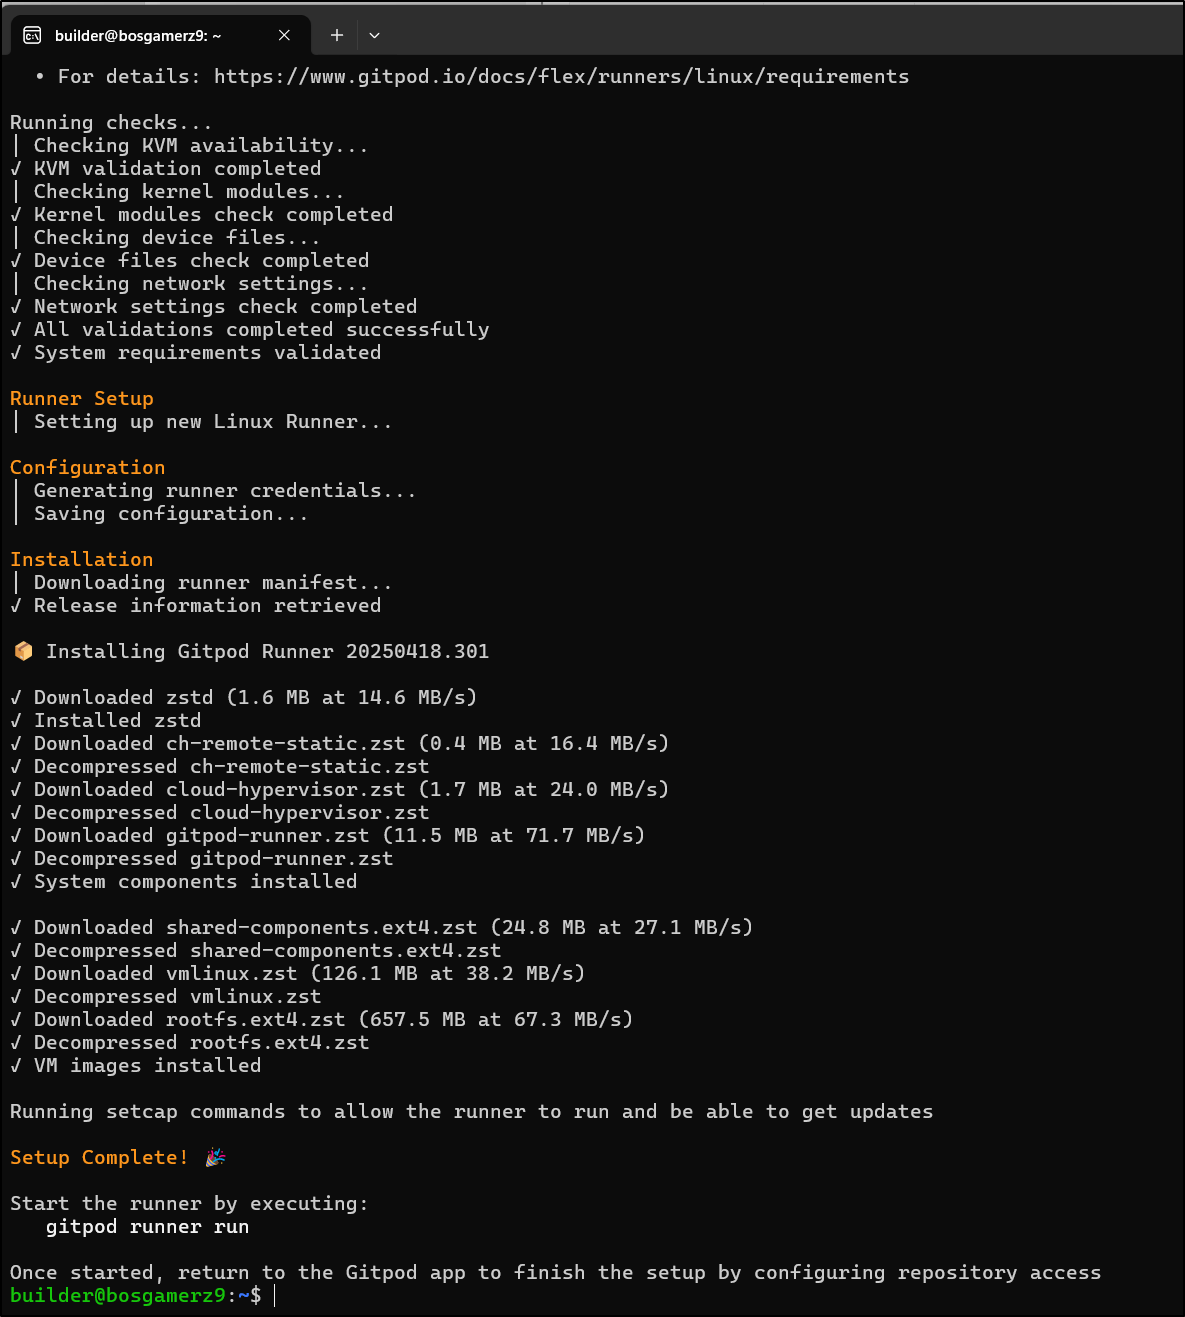This screenshot has width=1185, height=1317.
Task: Click checkmark beside VM images installed
Action: pos(16,1066)
